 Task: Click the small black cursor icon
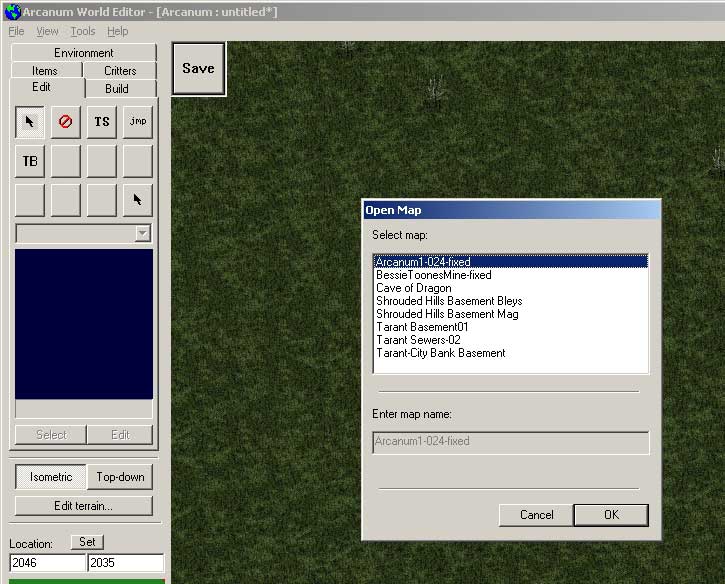coord(138,200)
